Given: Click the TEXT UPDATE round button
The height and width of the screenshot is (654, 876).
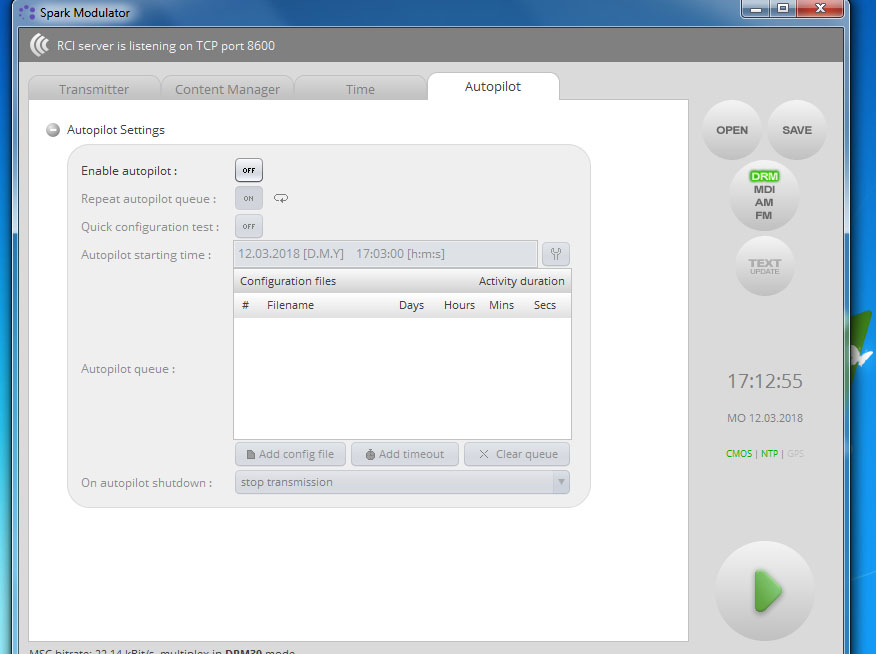Looking at the screenshot, I should (764, 266).
